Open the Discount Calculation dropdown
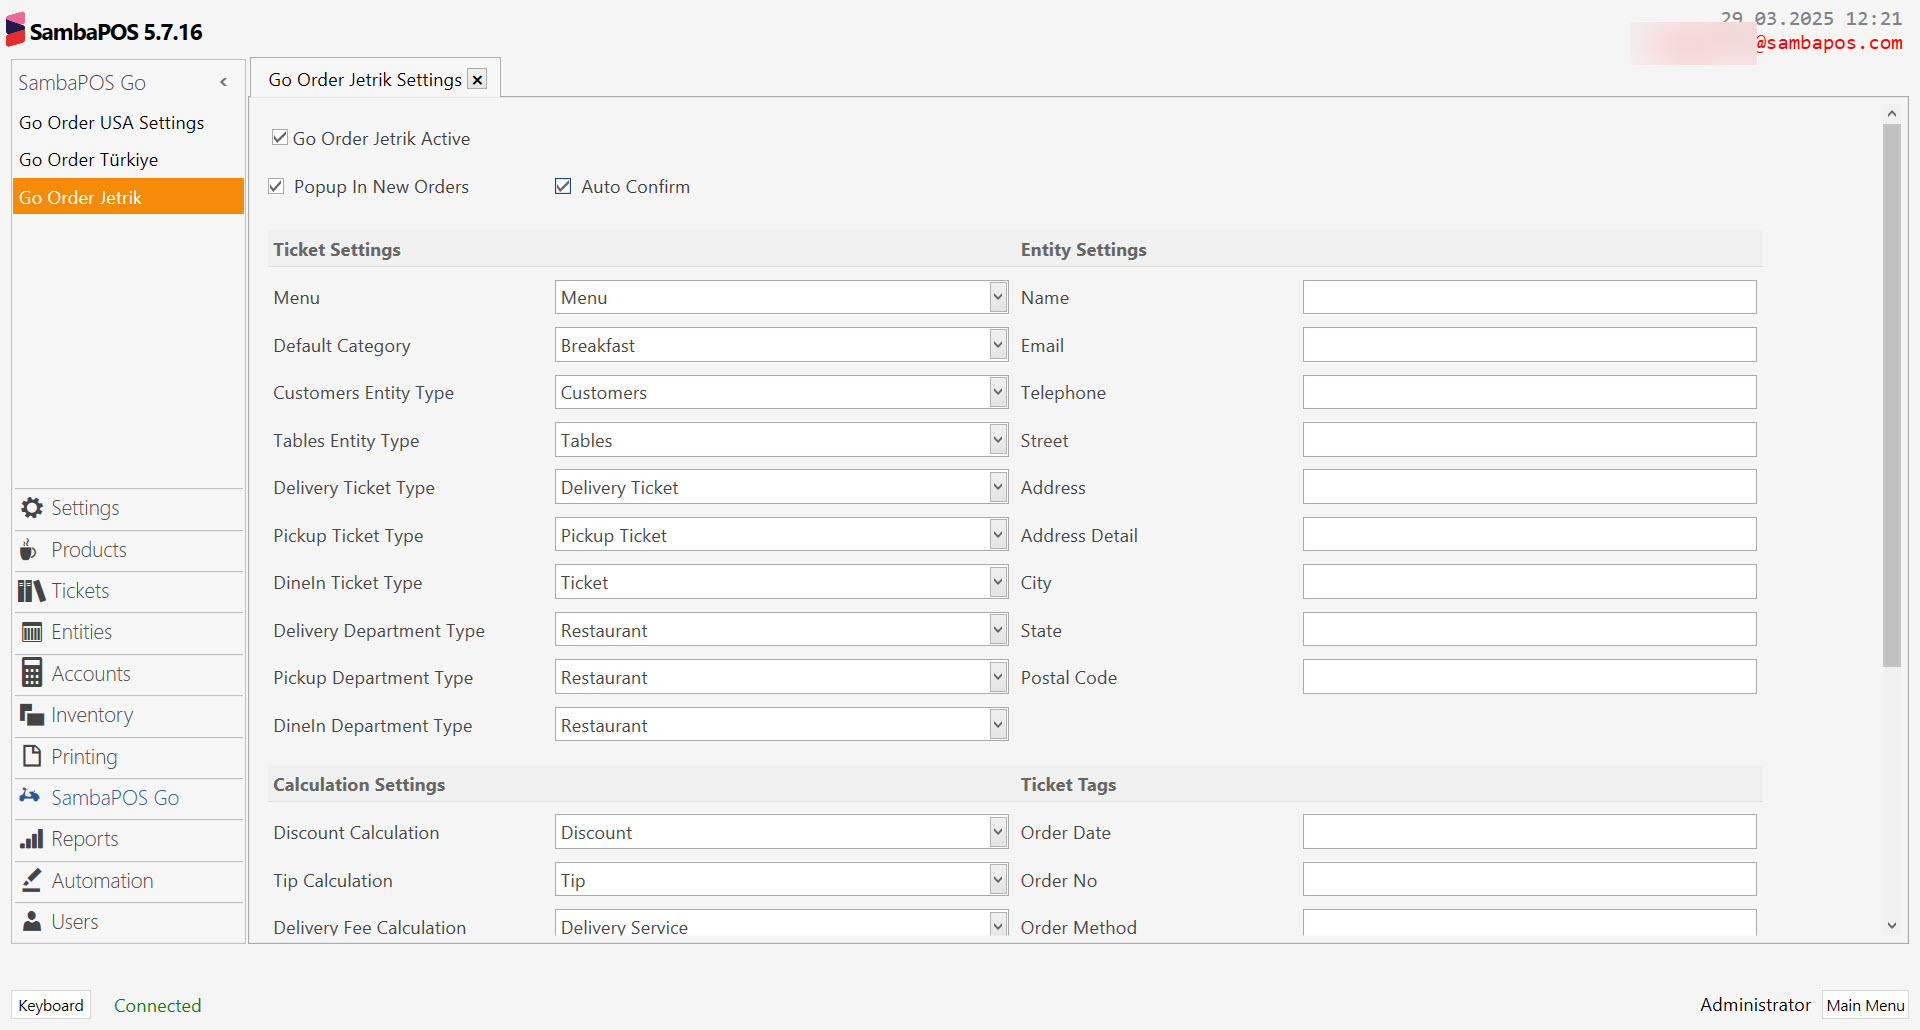Image resolution: width=1920 pixels, height=1030 pixels. pyautogui.click(x=996, y=831)
